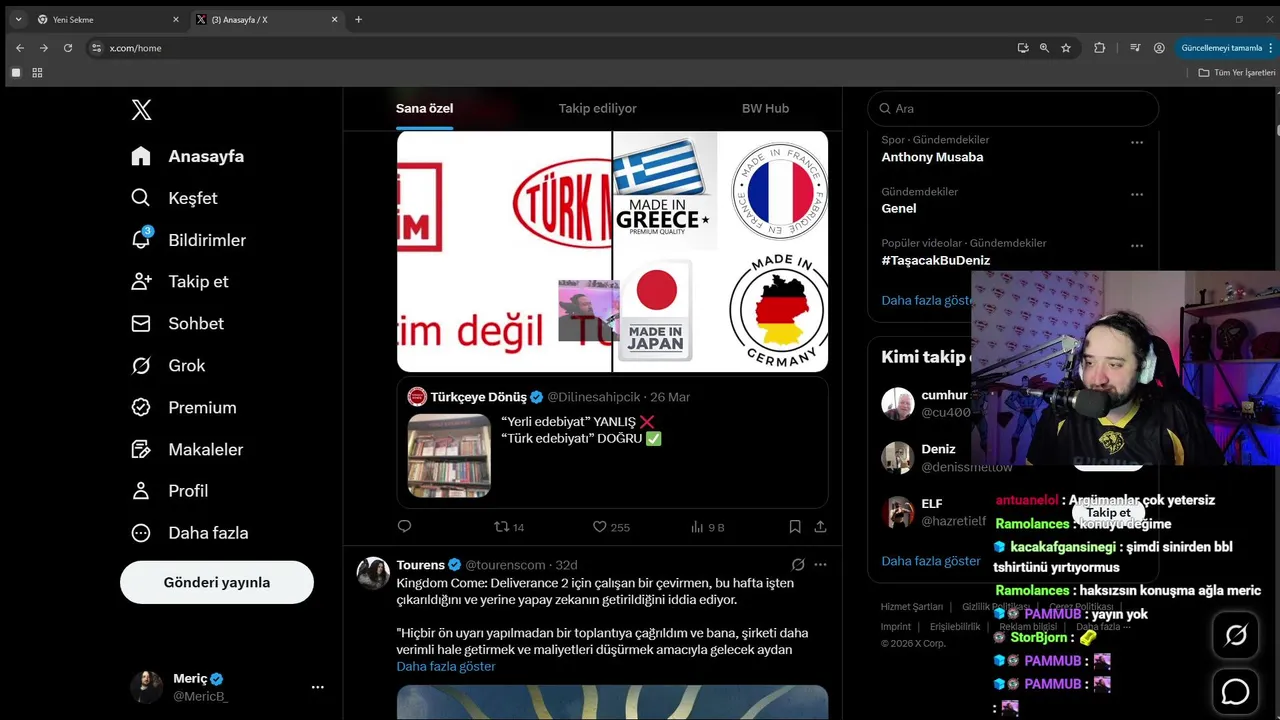1280x720 pixels.
Task: Open the Made in Greece image
Action: click(x=664, y=191)
